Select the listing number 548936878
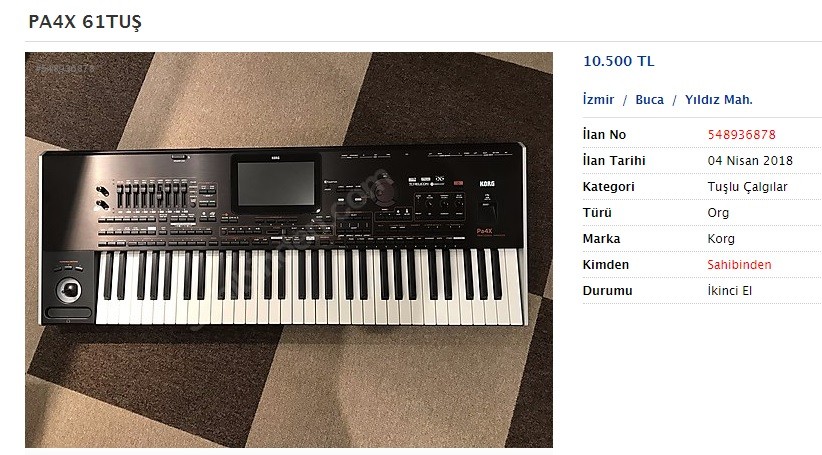The image size is (822, 455). point(741,135)
